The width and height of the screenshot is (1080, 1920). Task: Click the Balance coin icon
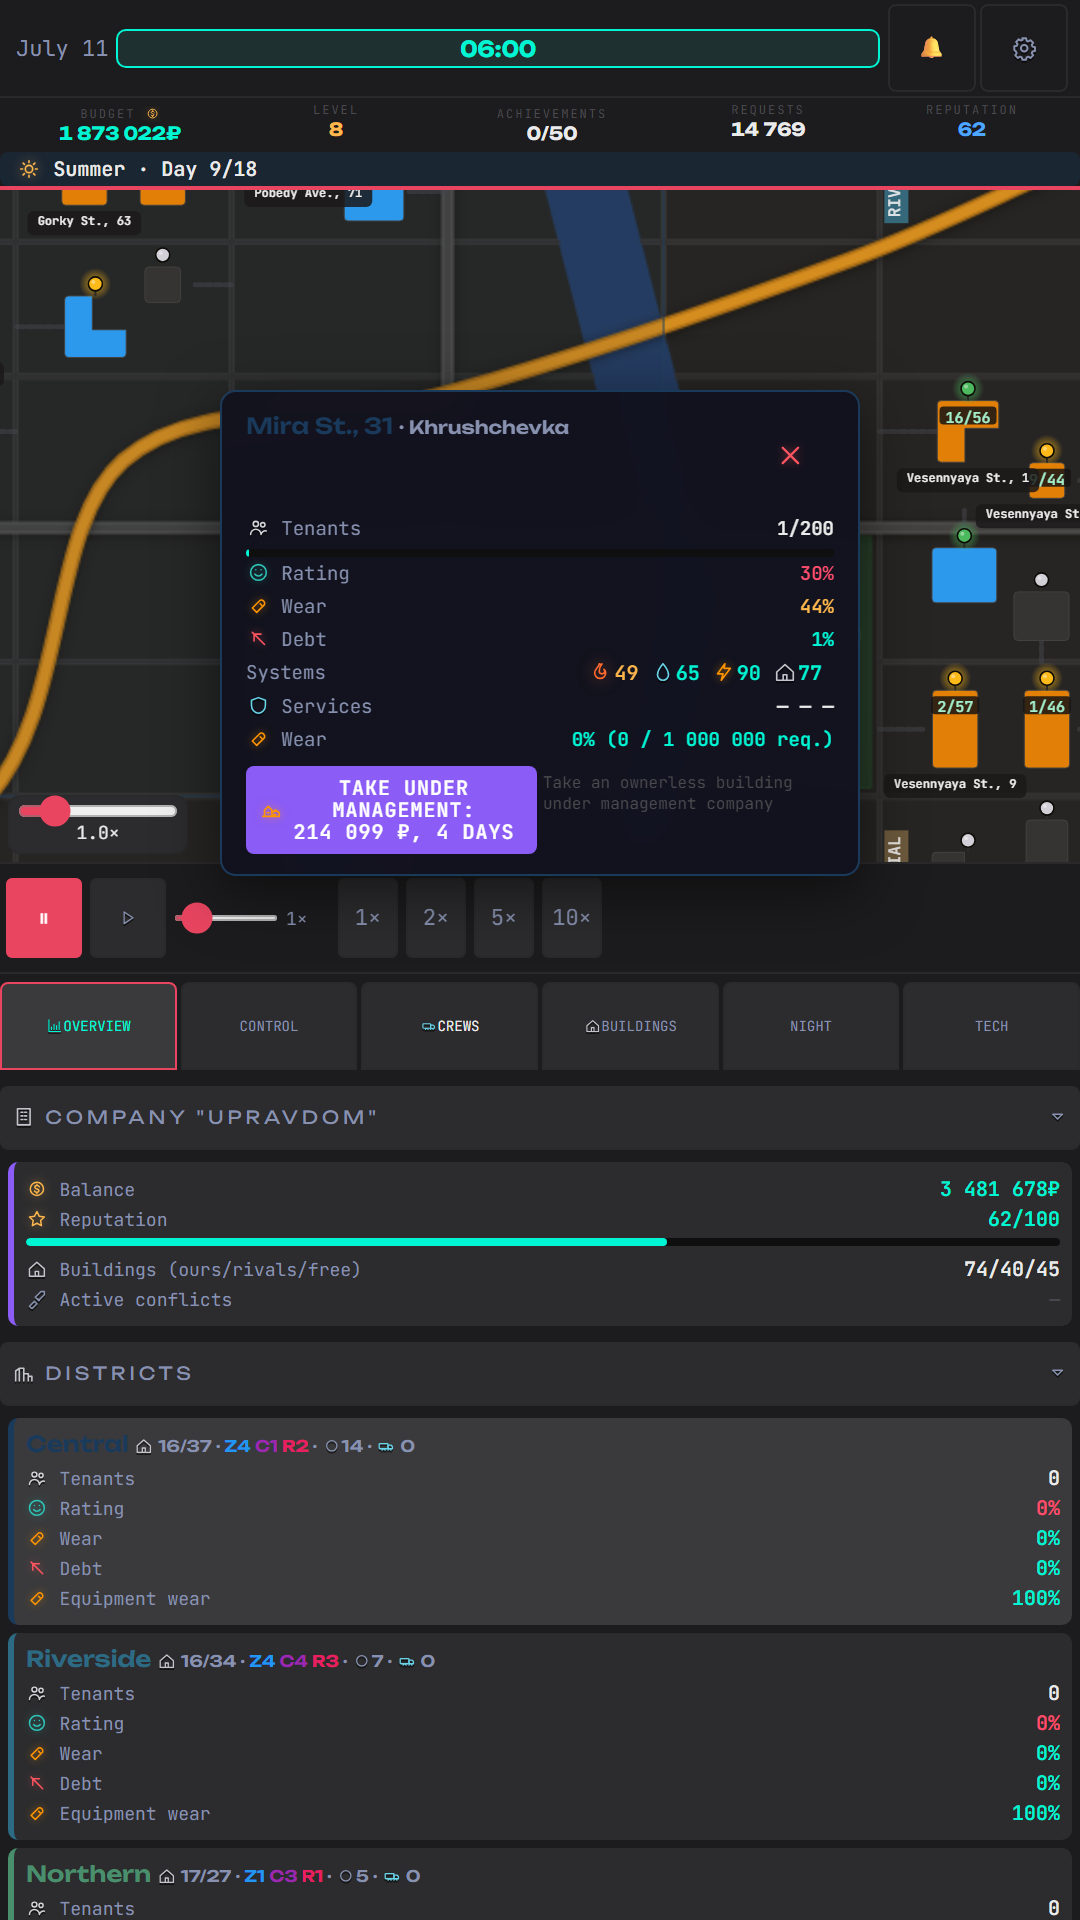pos(37,1189)
